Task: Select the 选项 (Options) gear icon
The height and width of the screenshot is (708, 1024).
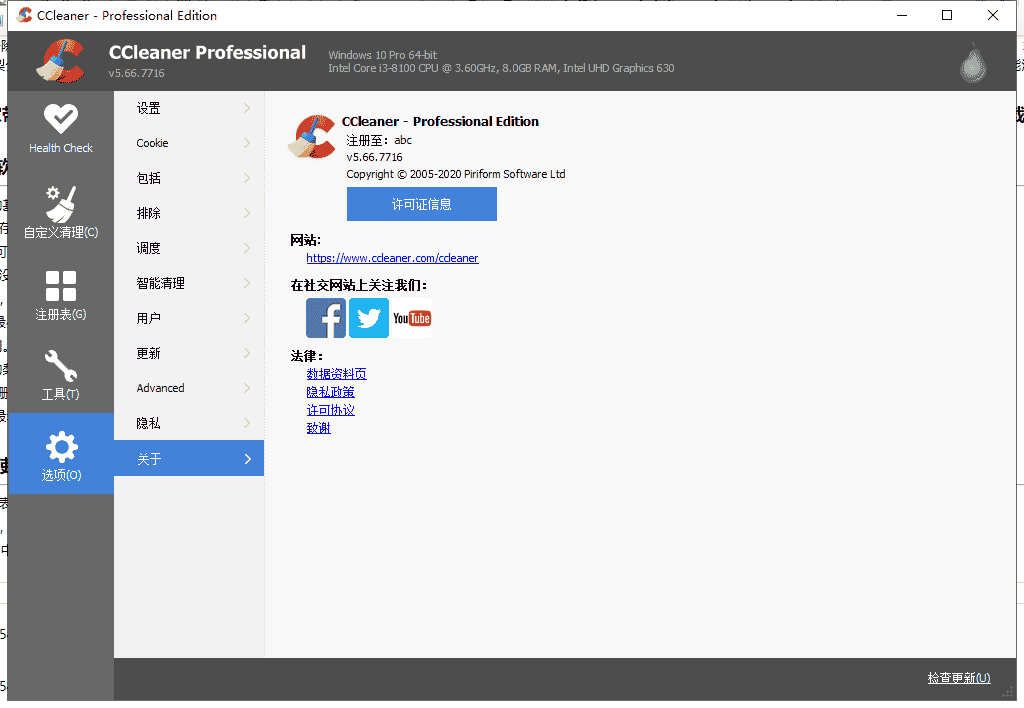Action: pyautogui.click(x=61, y=455)
